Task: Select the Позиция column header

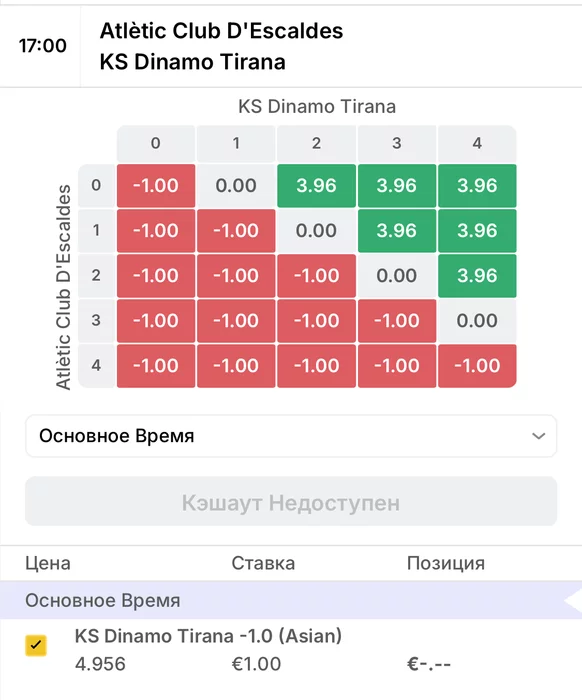Action: click(445, 563)
